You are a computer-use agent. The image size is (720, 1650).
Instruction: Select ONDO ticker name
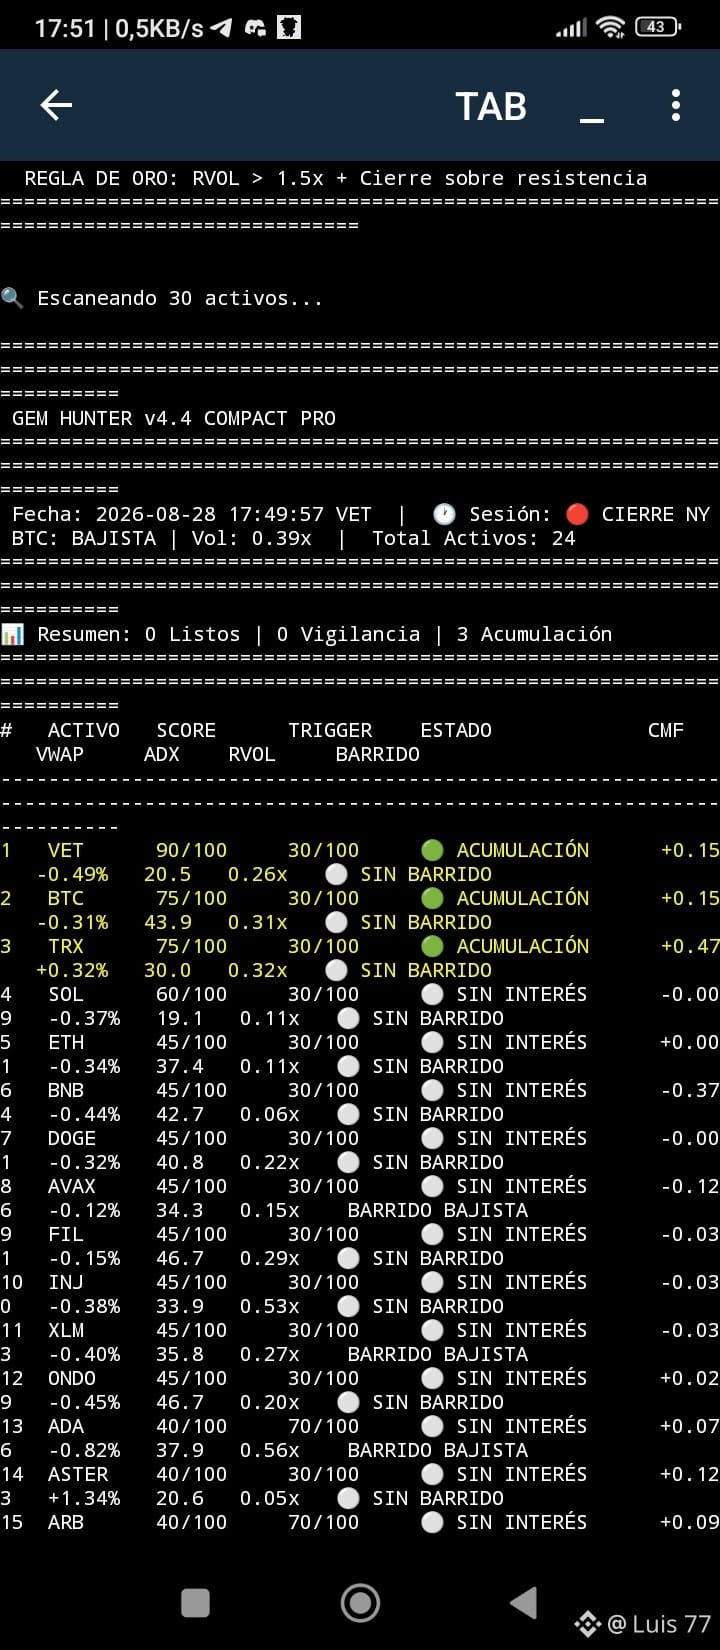[72, 1378]
